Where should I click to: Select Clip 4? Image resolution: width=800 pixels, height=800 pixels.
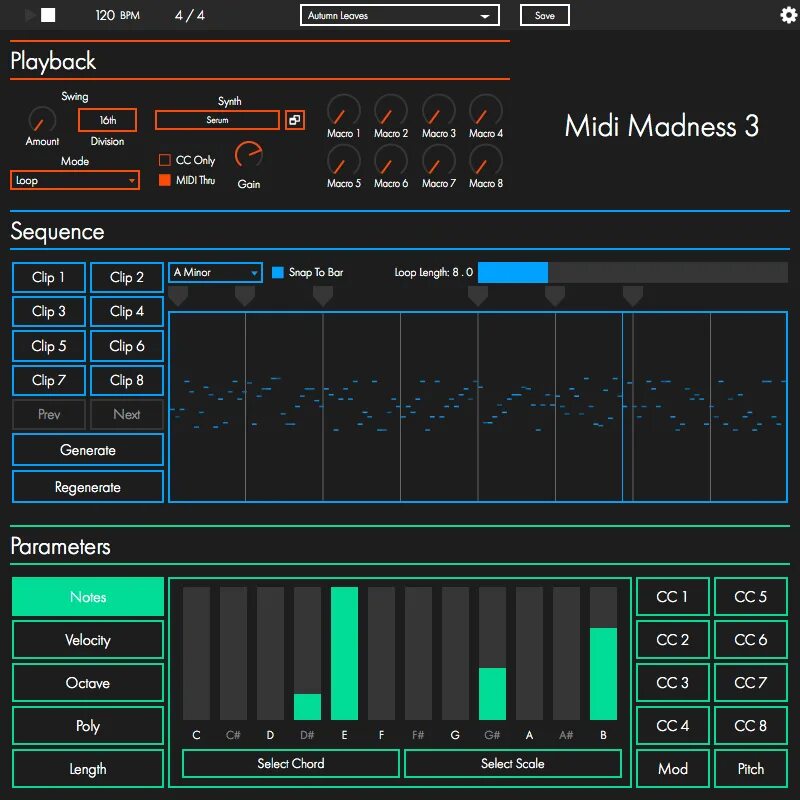[127, 311]
